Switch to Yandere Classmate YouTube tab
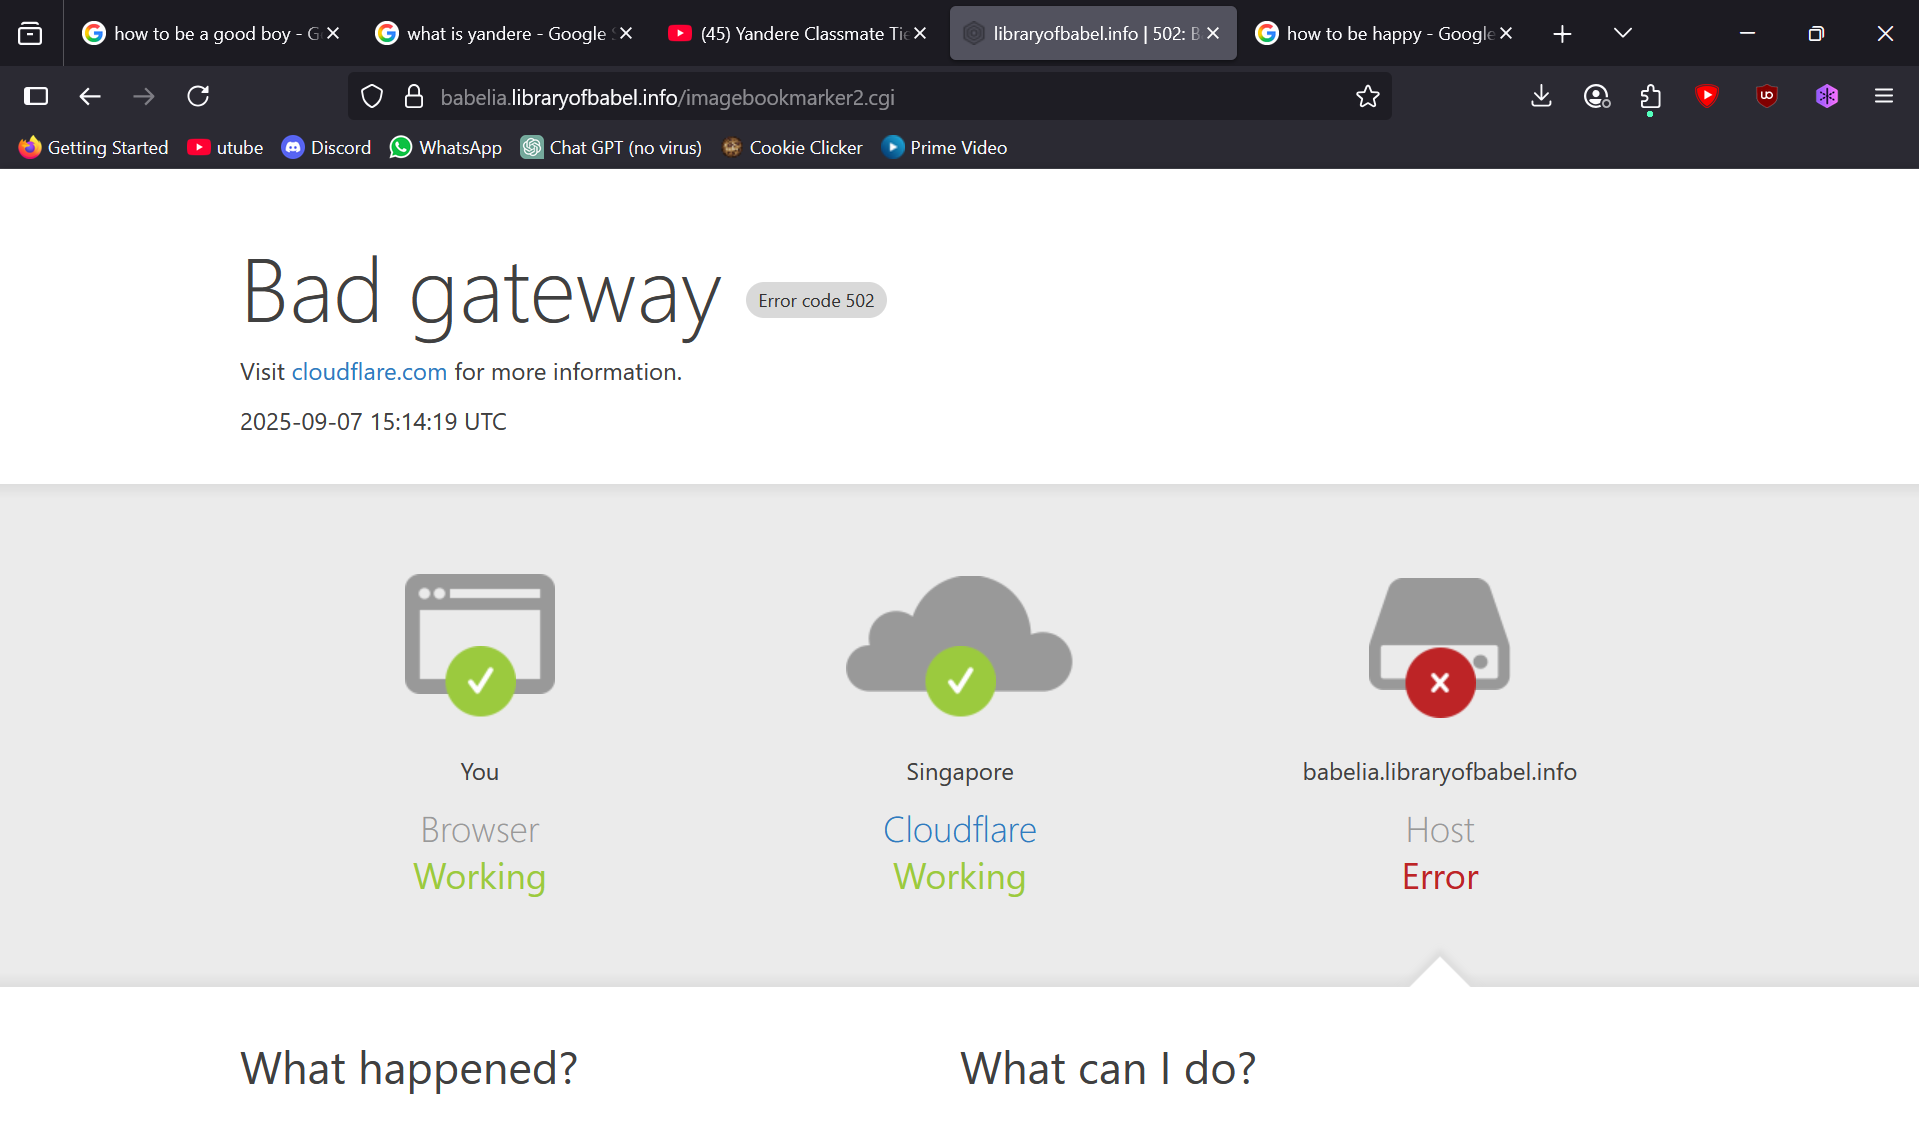Viewport: 1919px width, 1124px height. pyautogui.click(x=790, y=34)
